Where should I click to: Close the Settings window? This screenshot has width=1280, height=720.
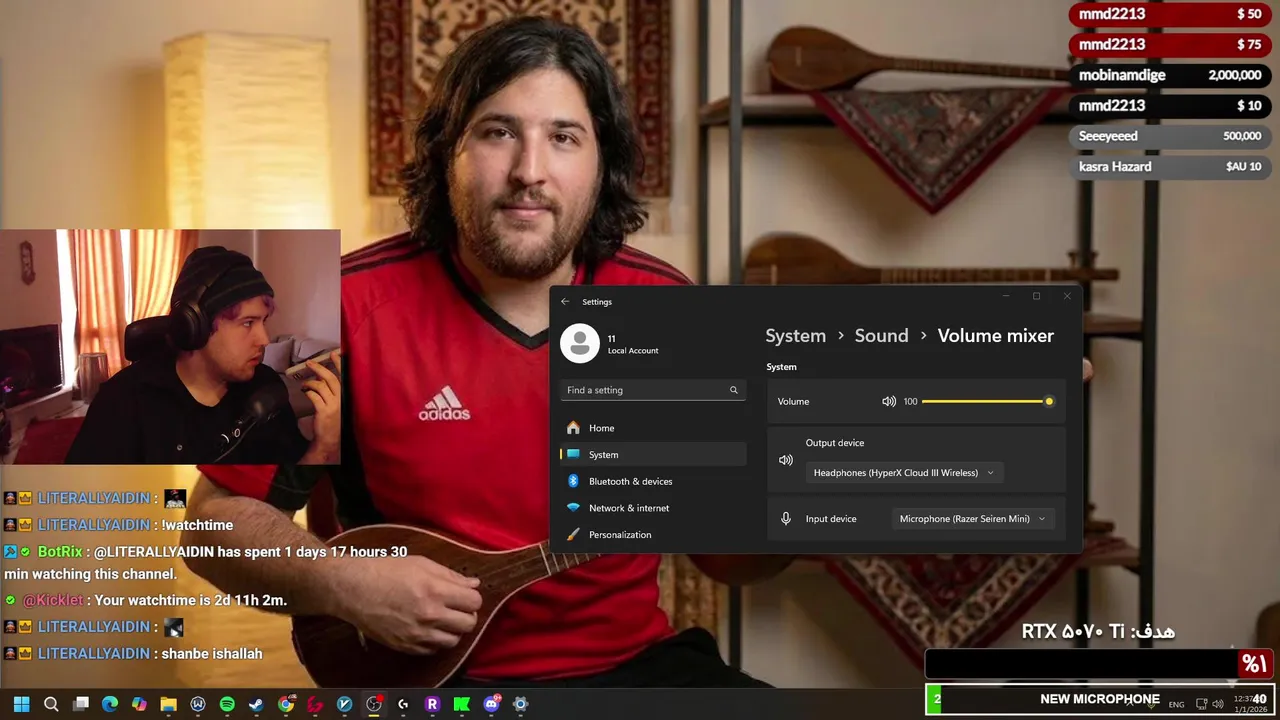(1067, 296)
